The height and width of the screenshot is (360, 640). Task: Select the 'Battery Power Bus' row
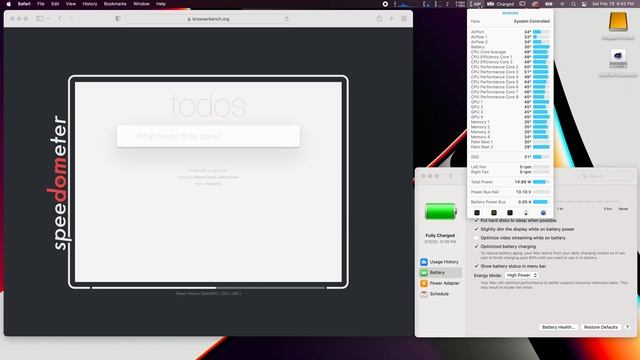point(510,202)
